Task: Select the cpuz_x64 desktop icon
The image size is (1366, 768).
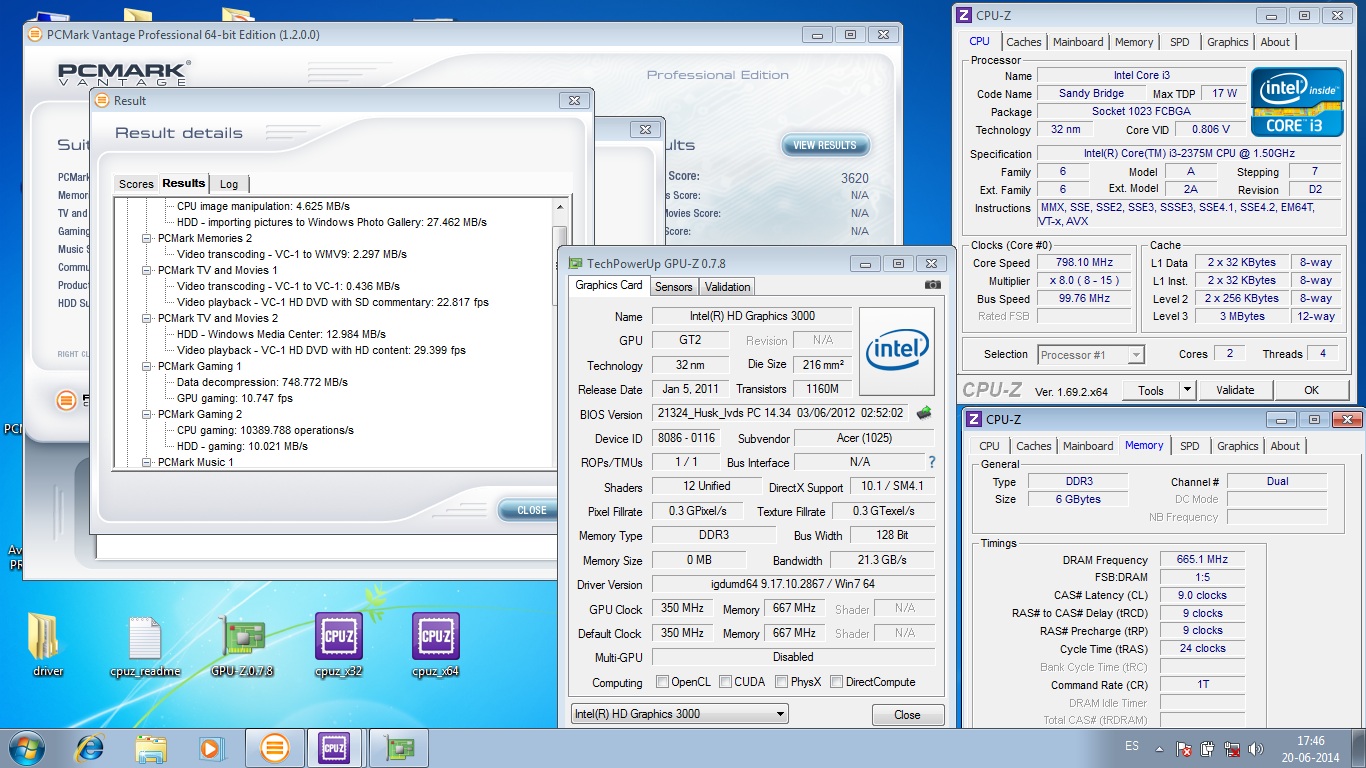Action: tap(436, 645)
